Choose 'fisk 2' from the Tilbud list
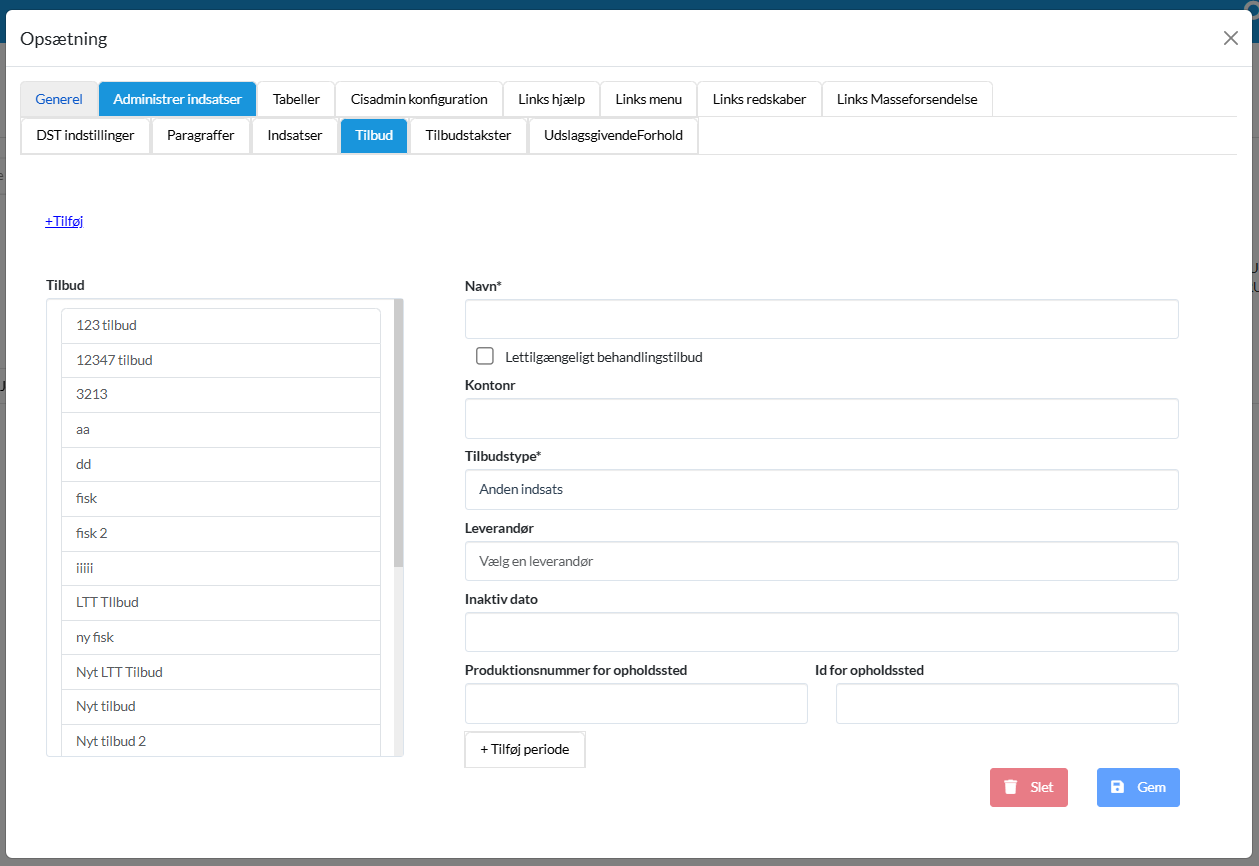The width and height of the screenshot is (1259, 866). [220, 533]
